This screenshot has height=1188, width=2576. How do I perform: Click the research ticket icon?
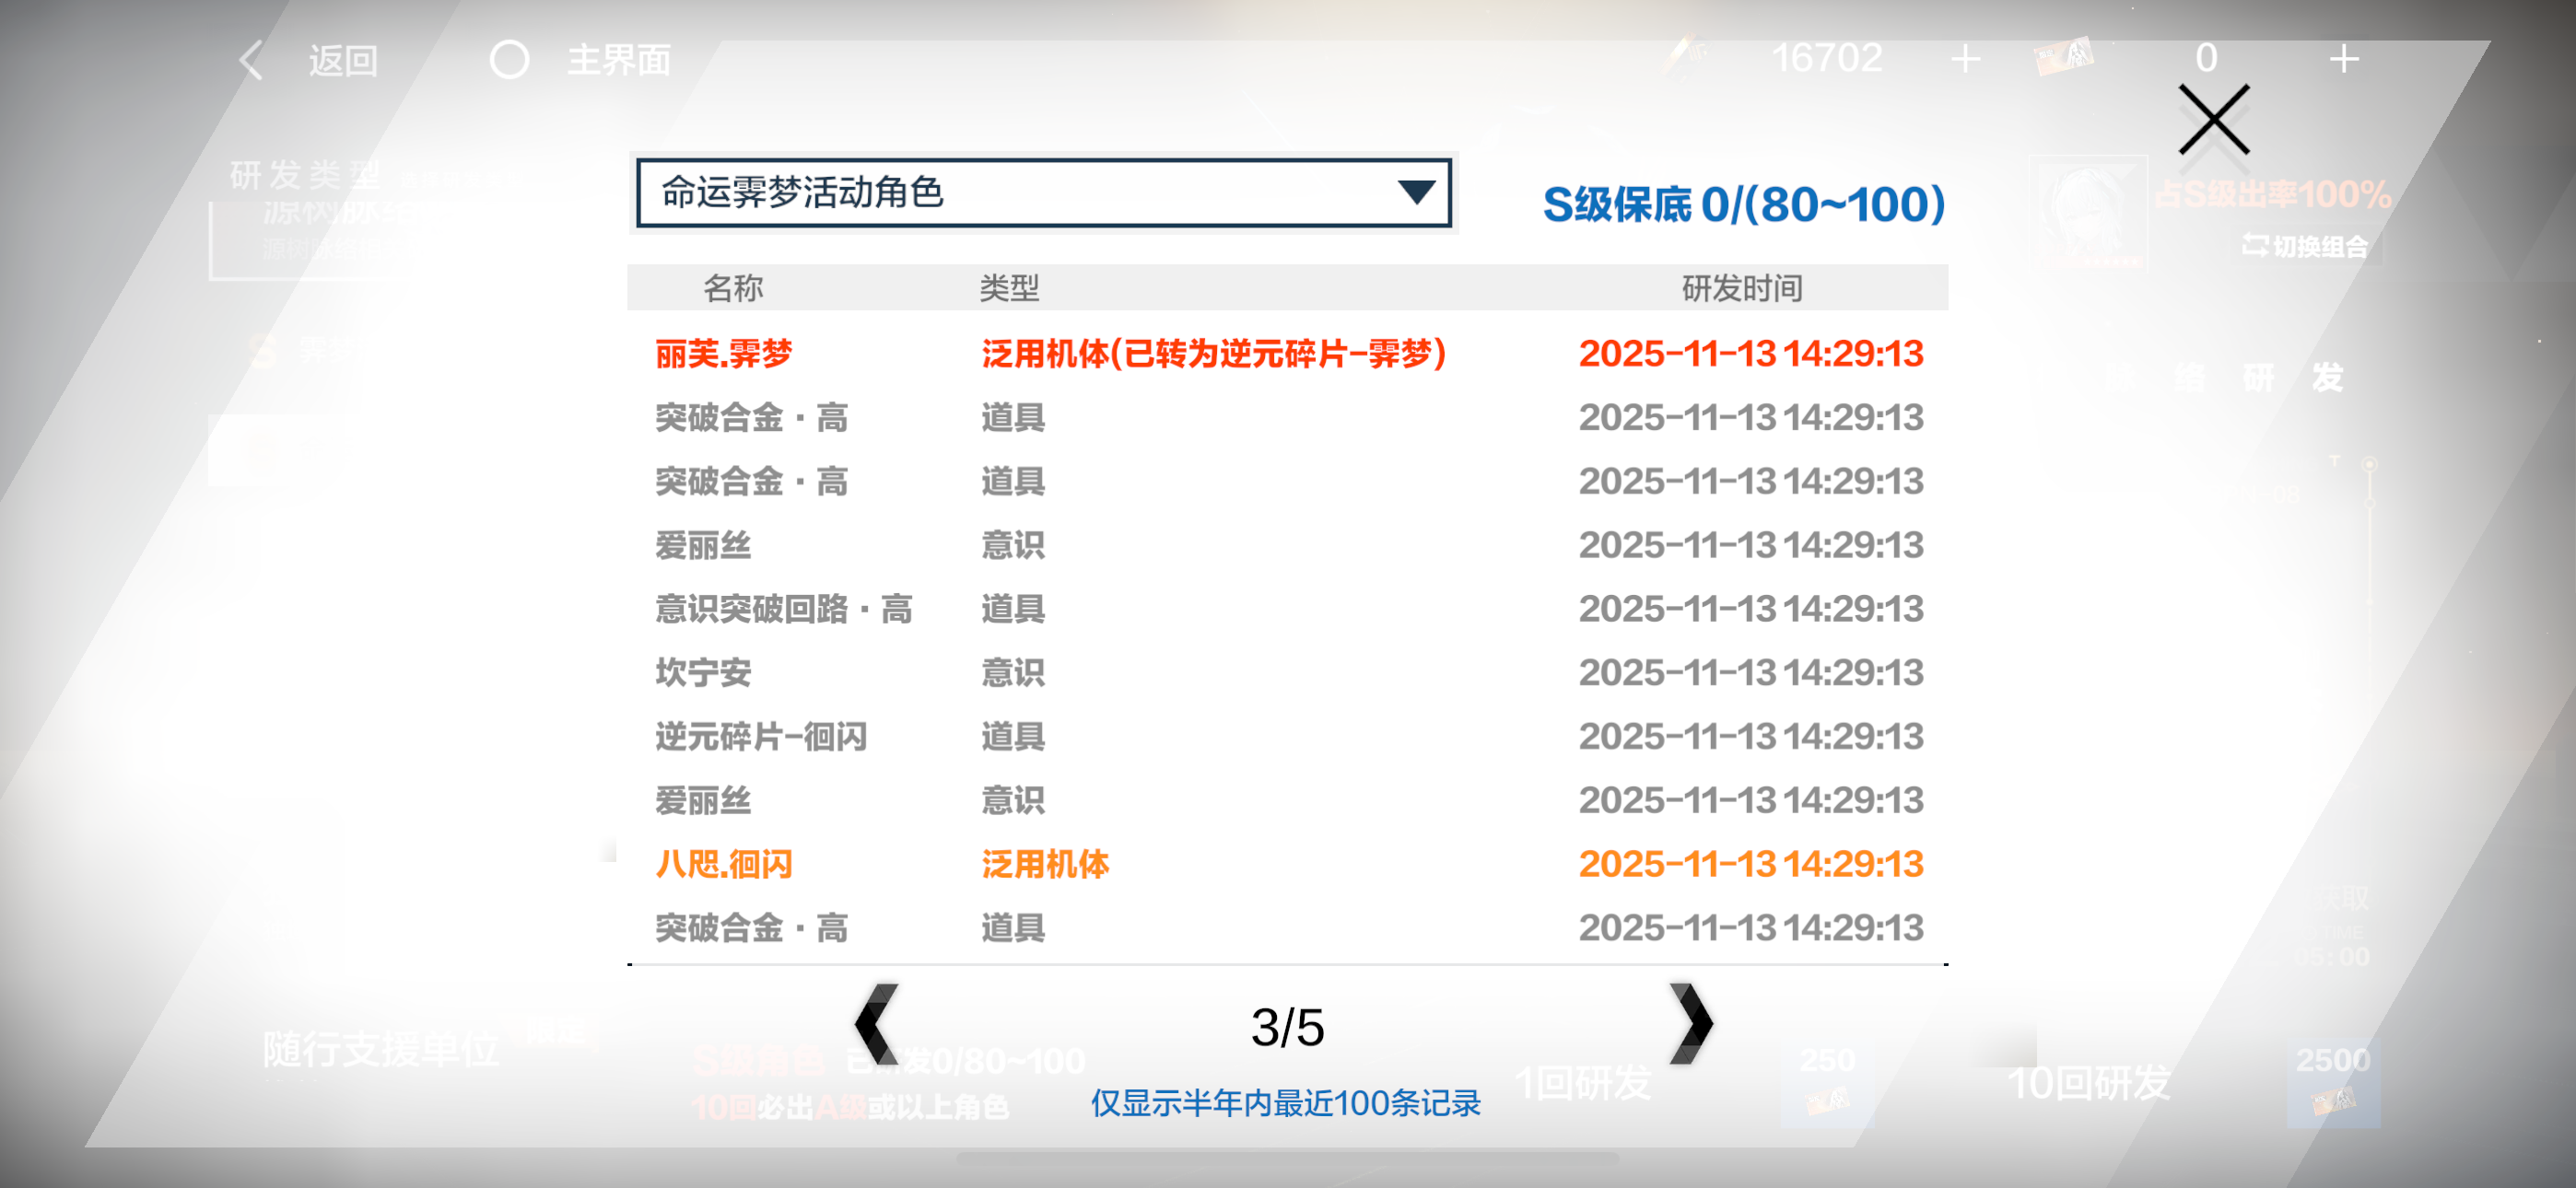point(2064,57)
